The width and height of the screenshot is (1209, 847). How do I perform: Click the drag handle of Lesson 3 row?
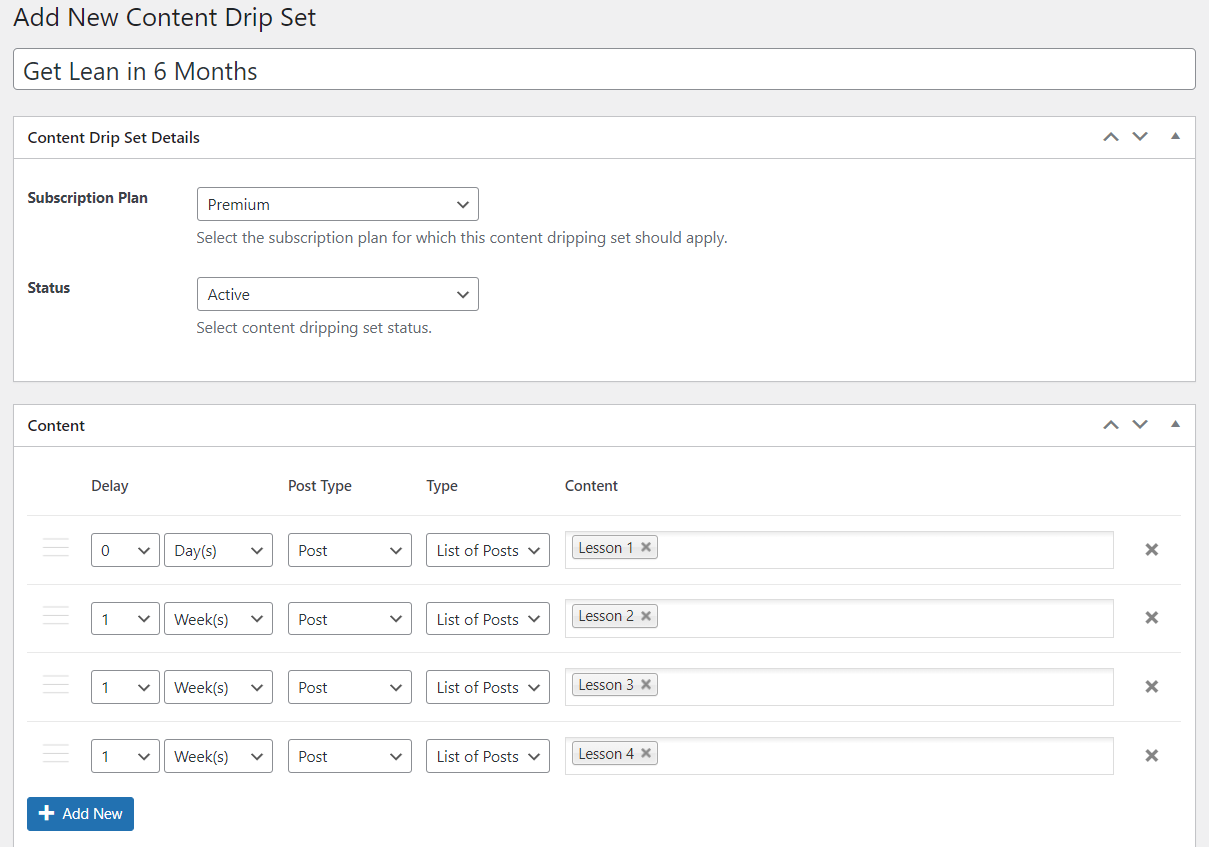[56, 685]
